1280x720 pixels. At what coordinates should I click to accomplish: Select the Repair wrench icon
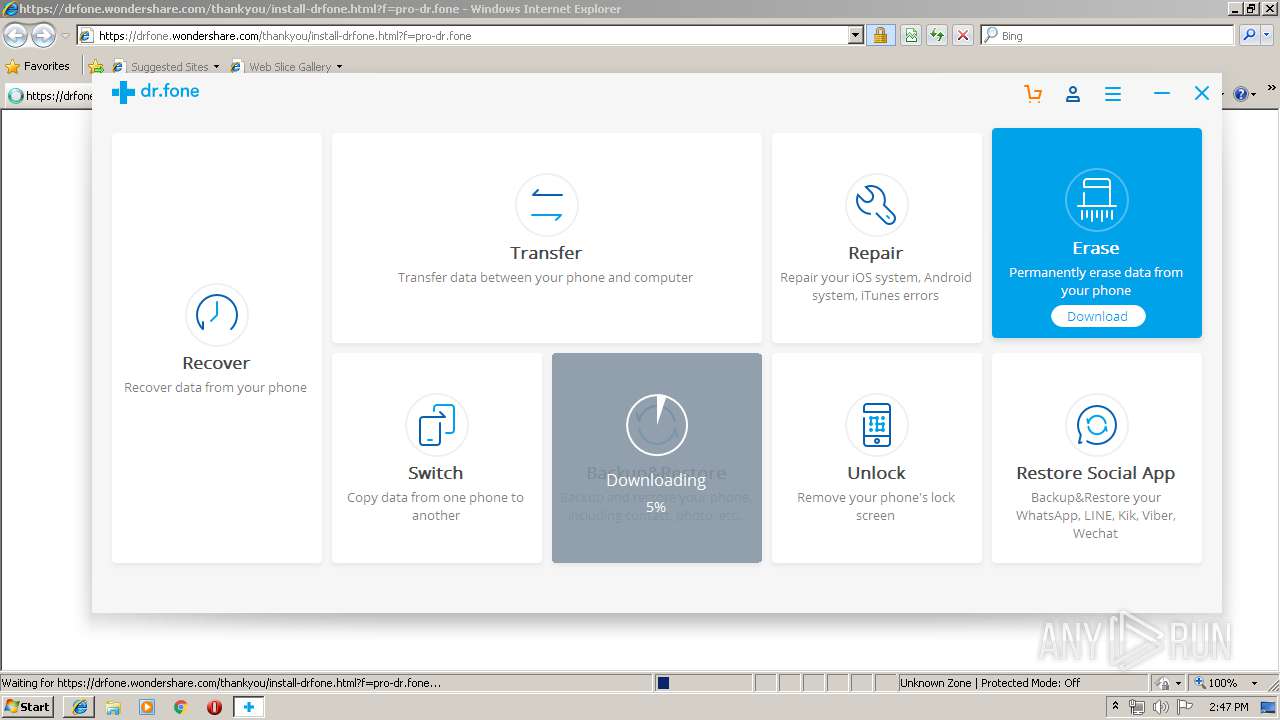click(x=877, y=204)
